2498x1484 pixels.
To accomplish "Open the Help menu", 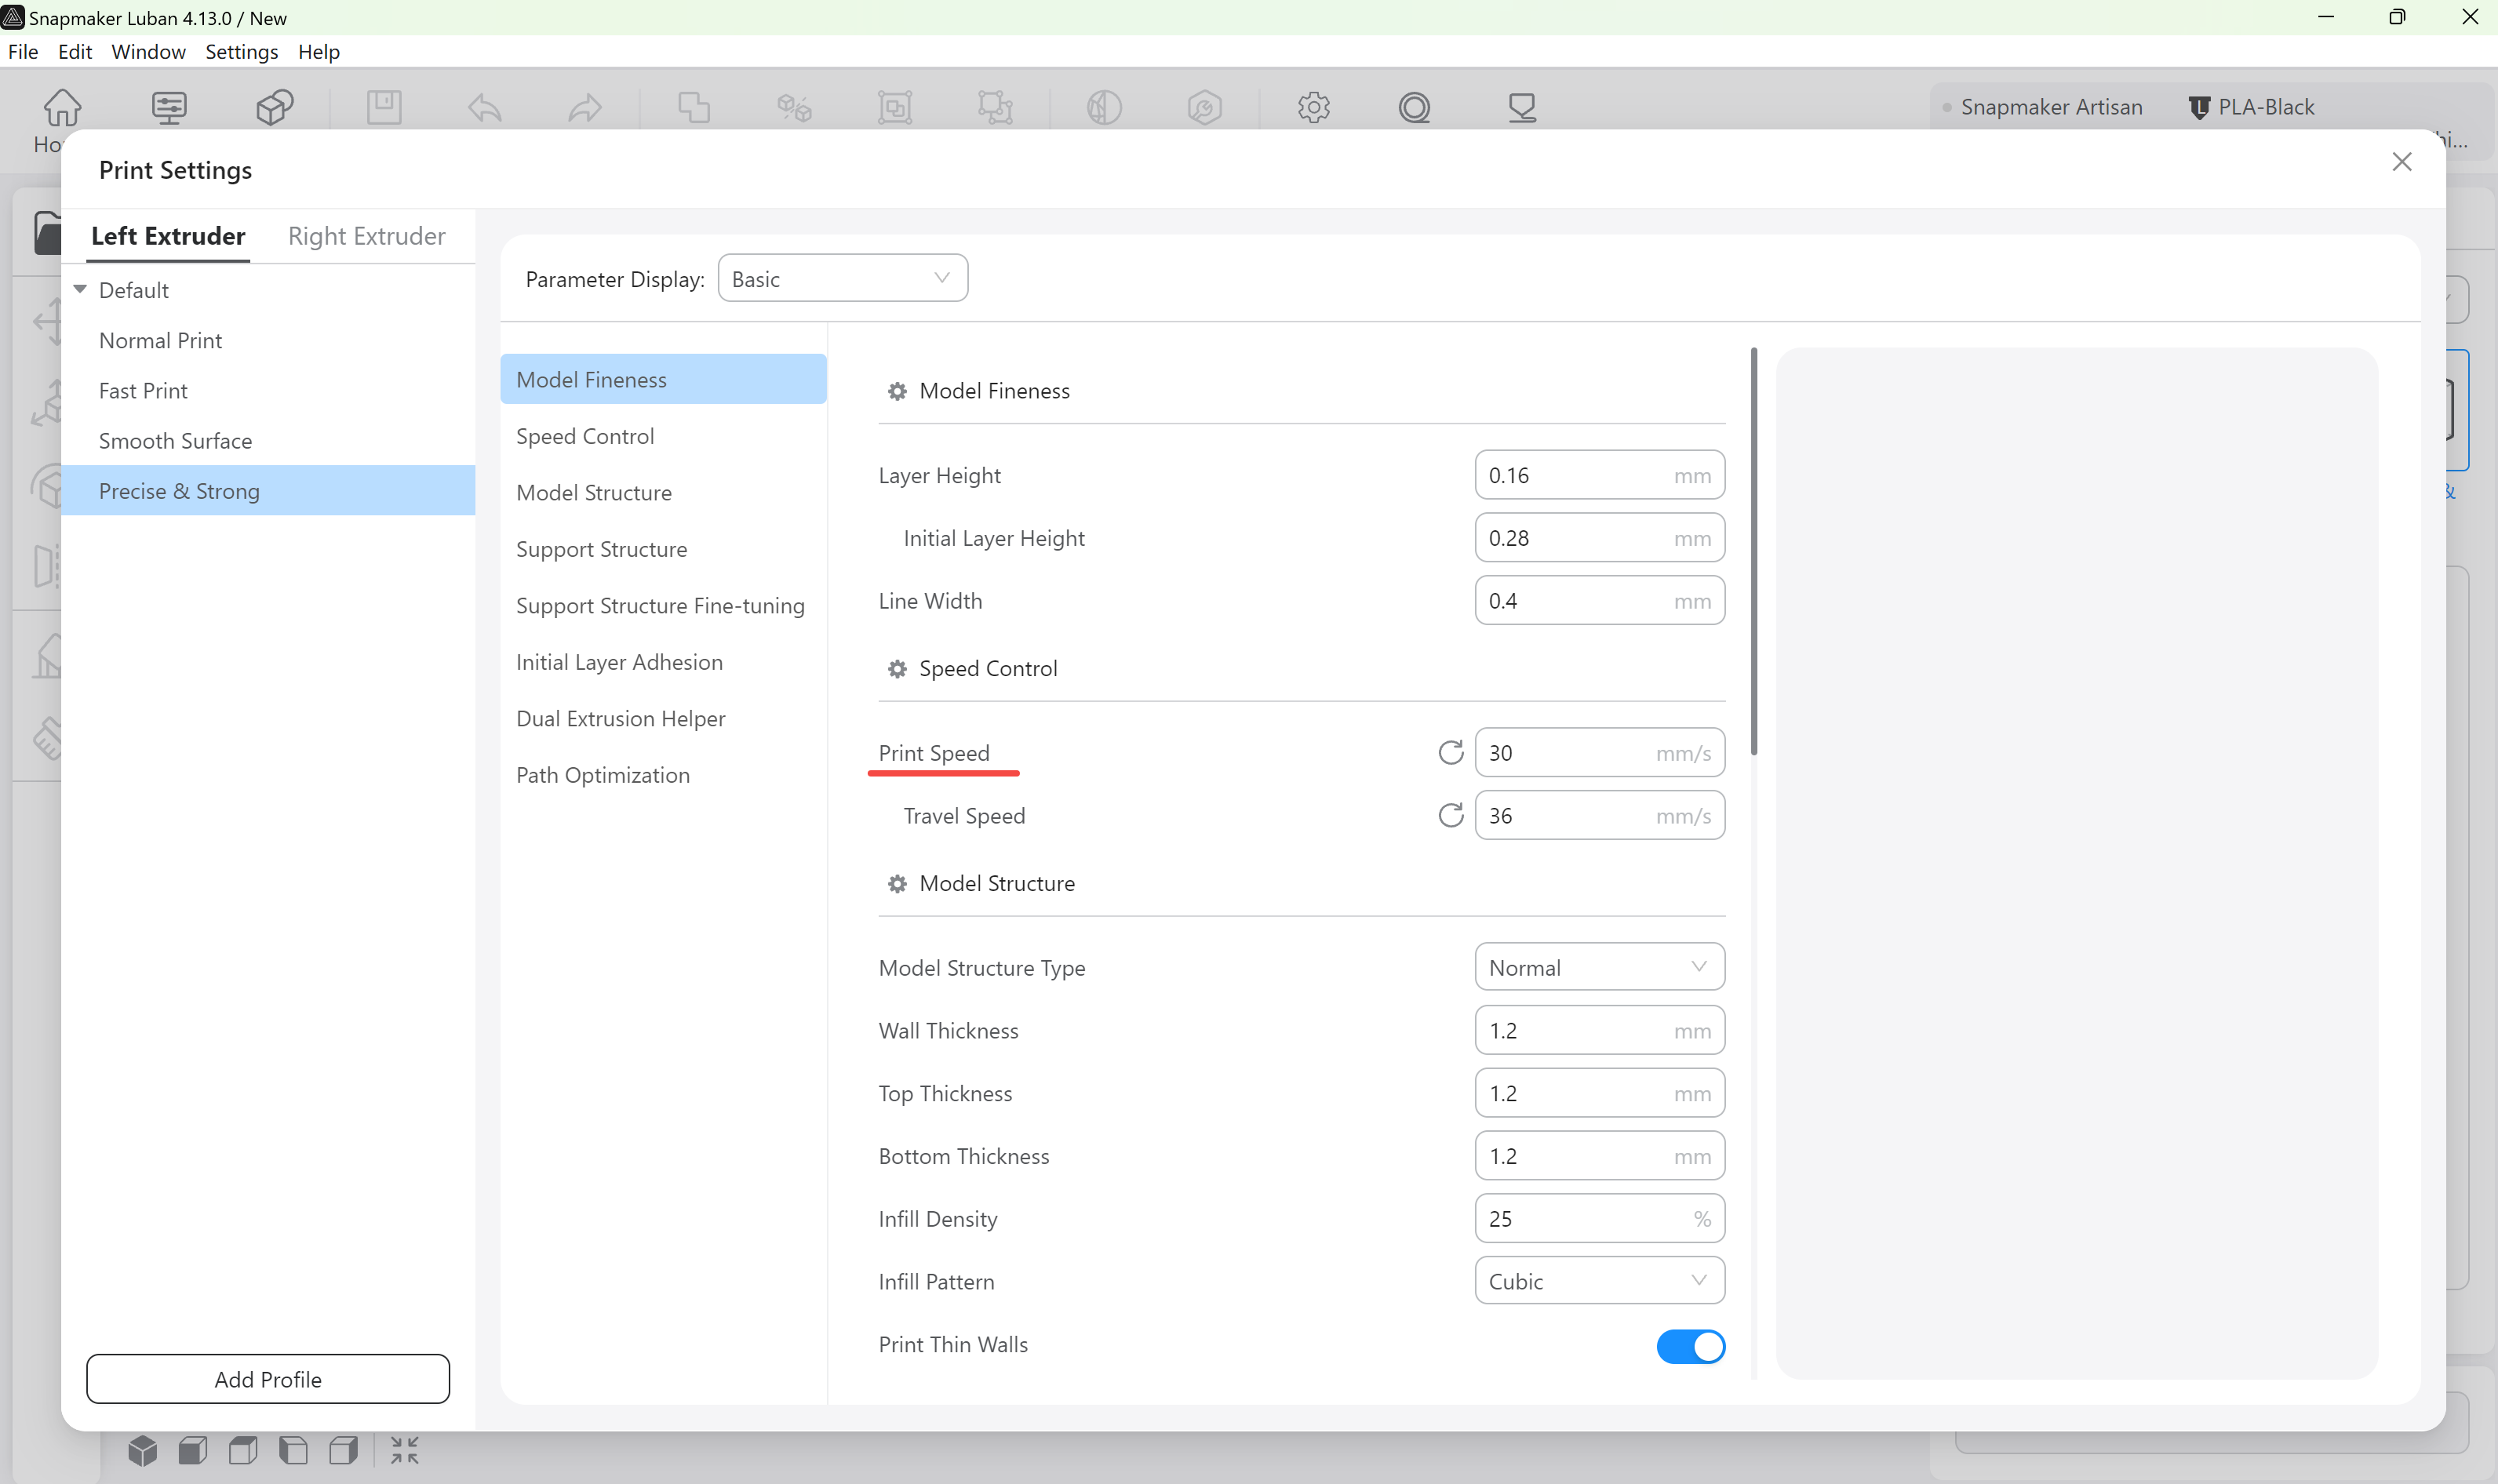I will [x=318, y=51].
